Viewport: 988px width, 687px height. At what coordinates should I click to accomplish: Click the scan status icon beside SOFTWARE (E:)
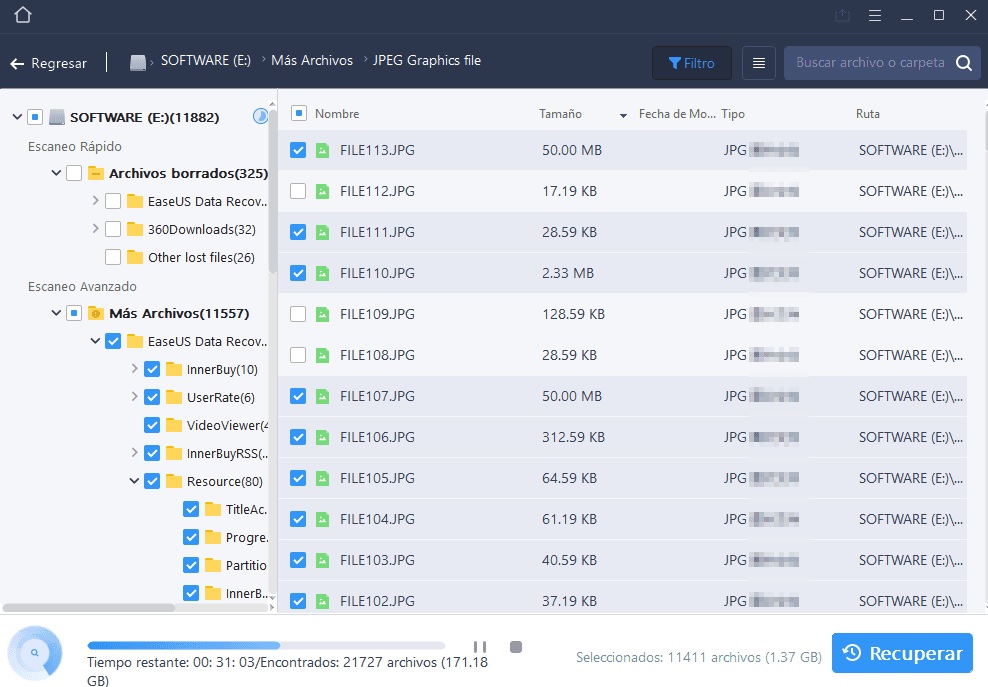(x=260, y=116)
